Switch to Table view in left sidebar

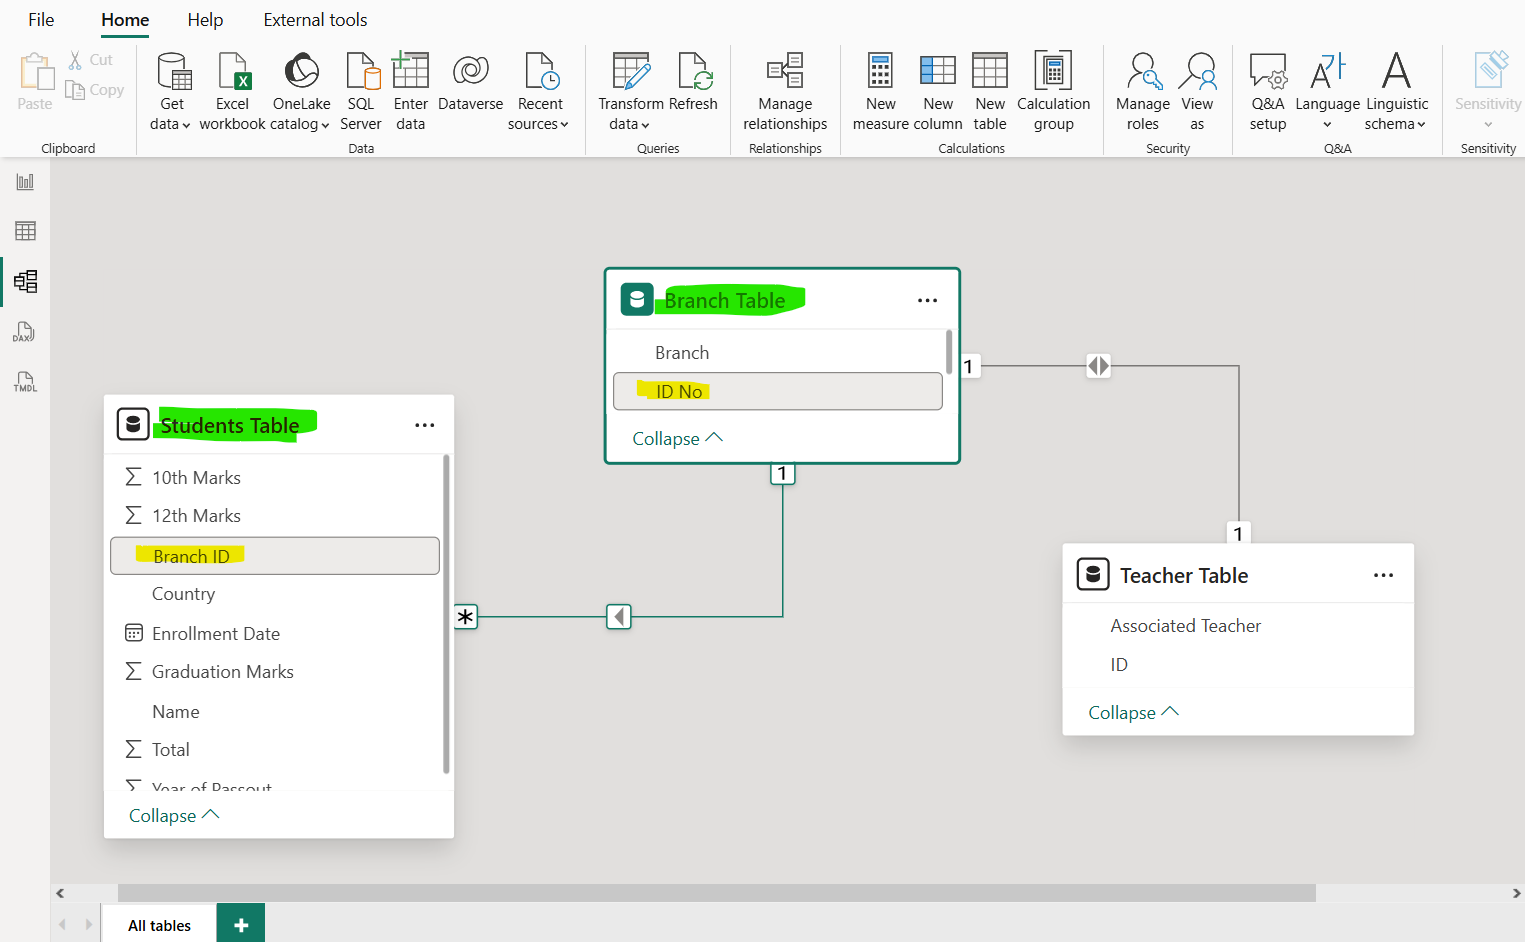pyautogui.click(x=25, y=230)
